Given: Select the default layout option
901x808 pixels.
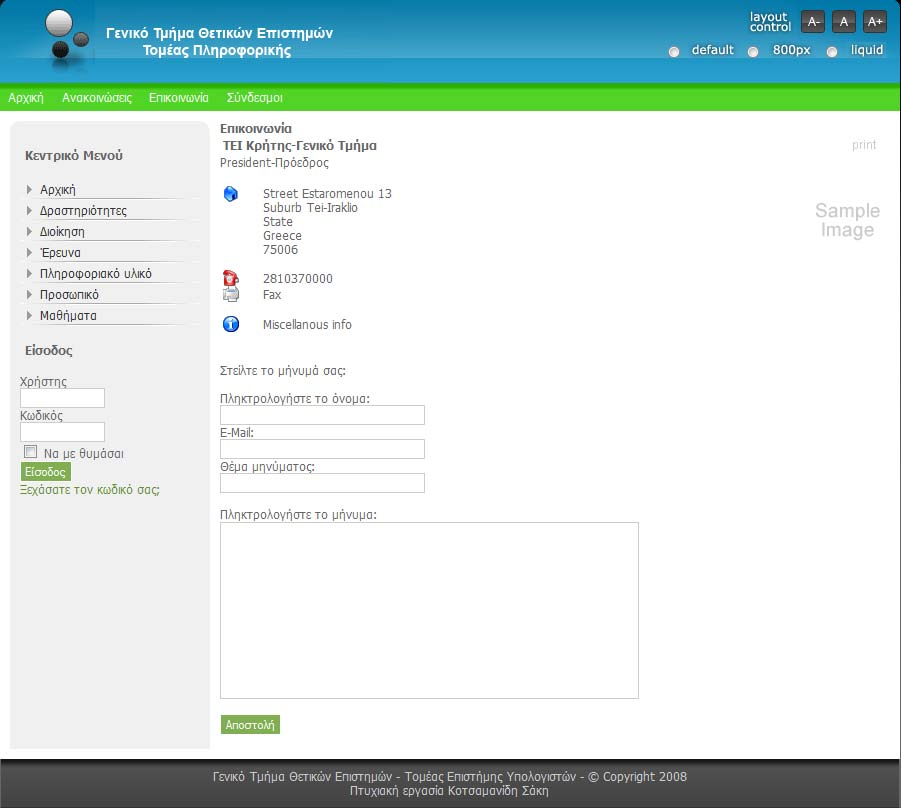Looking at the screenshot, I should tap(674, 52).
